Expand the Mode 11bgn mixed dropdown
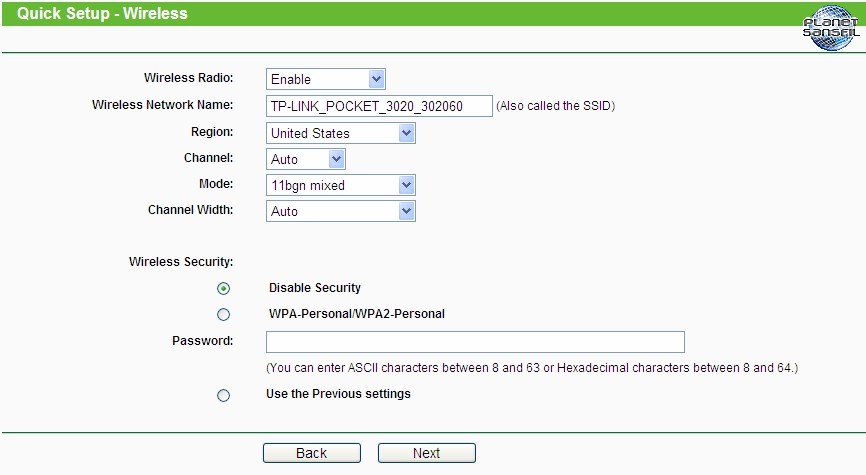 coord(341,185)
